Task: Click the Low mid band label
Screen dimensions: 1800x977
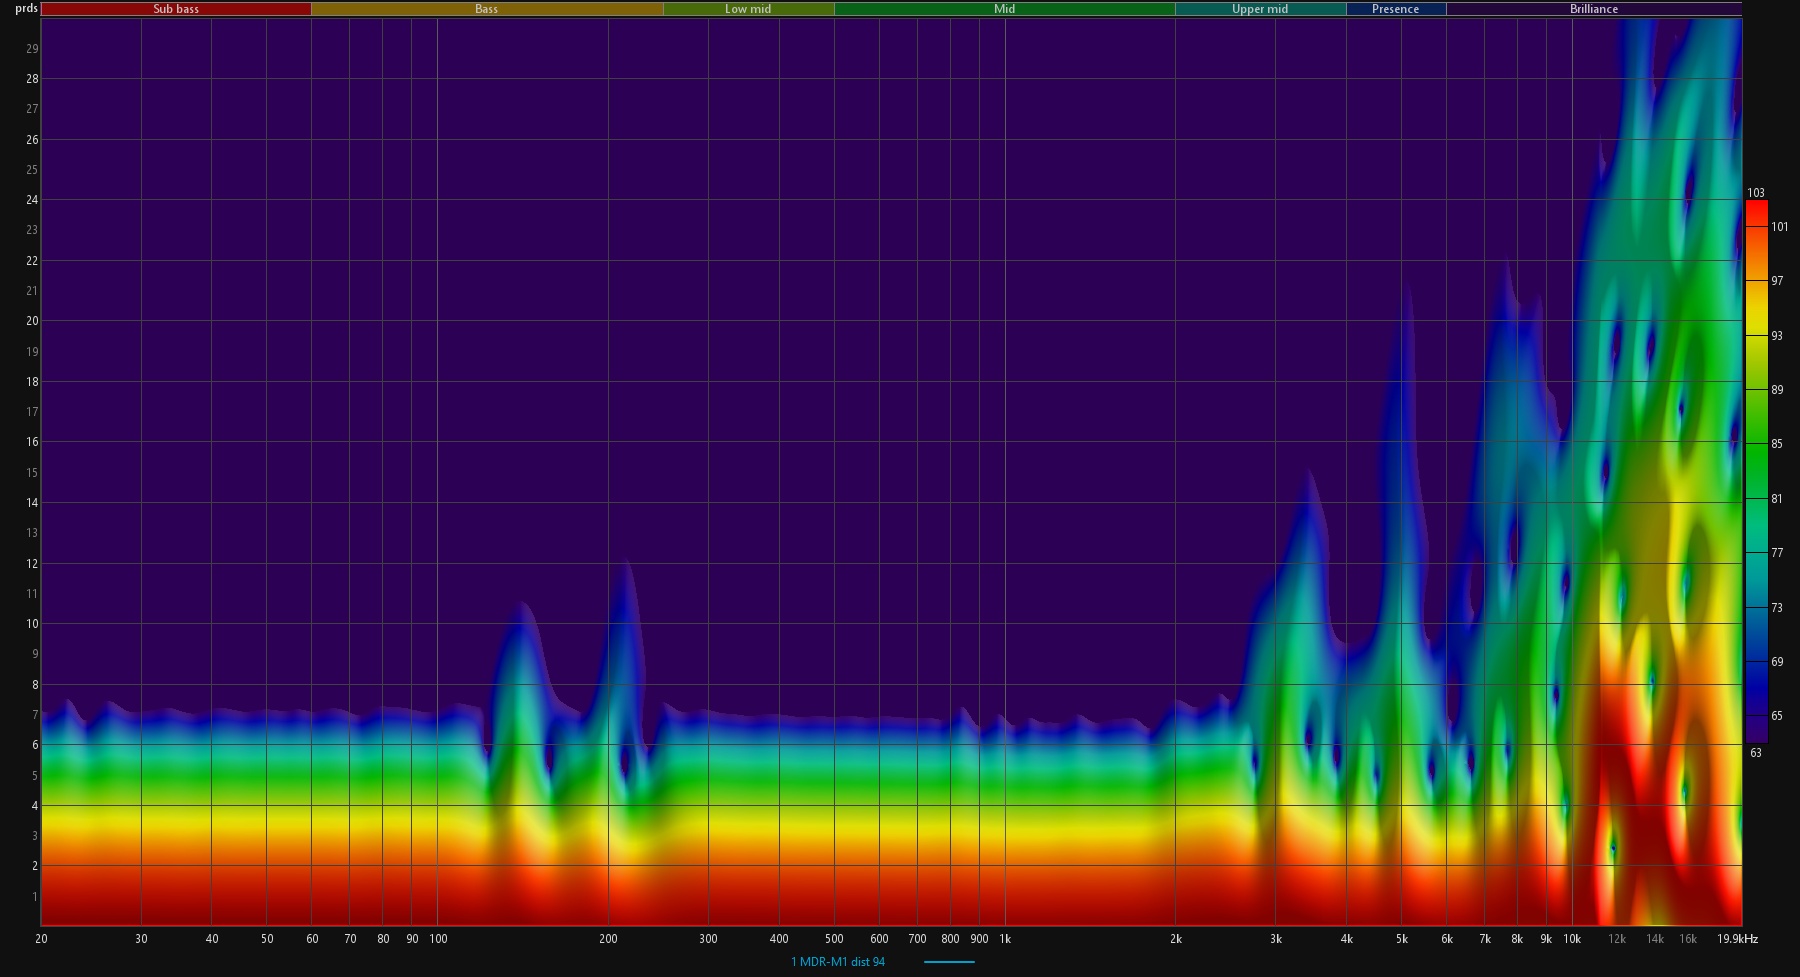Action: coord(748,9)
